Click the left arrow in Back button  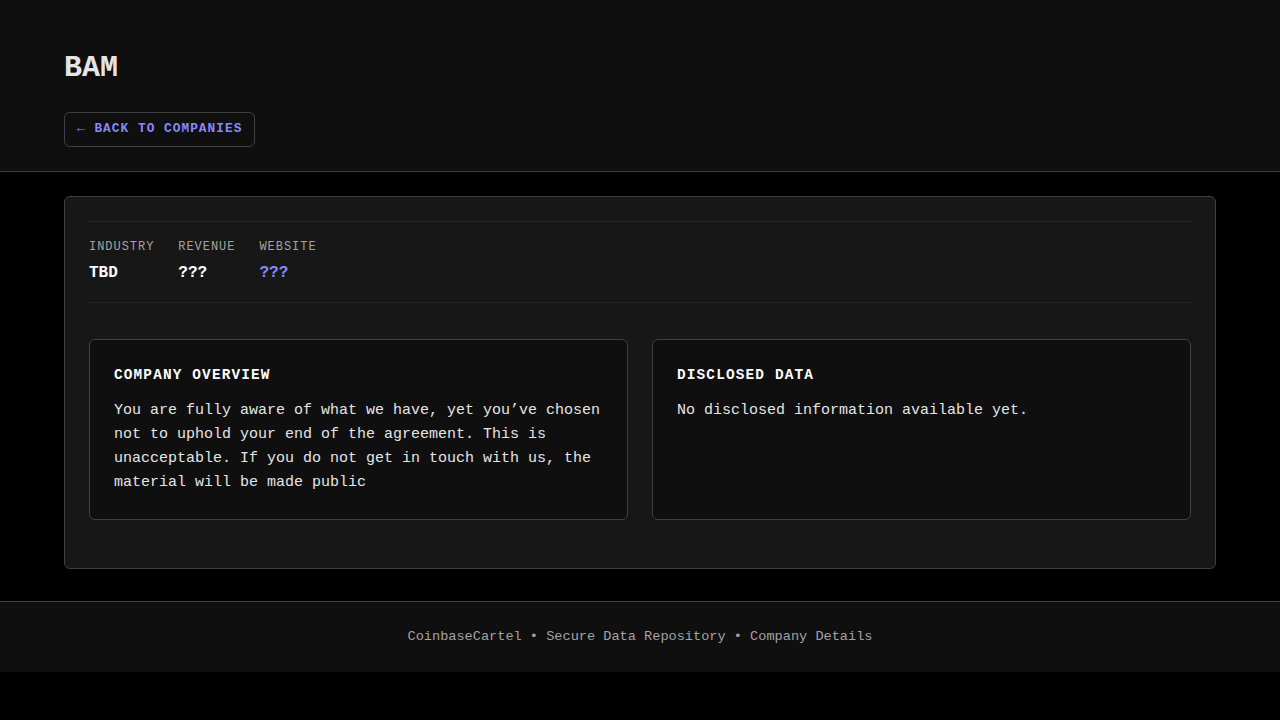coord(81,129)
